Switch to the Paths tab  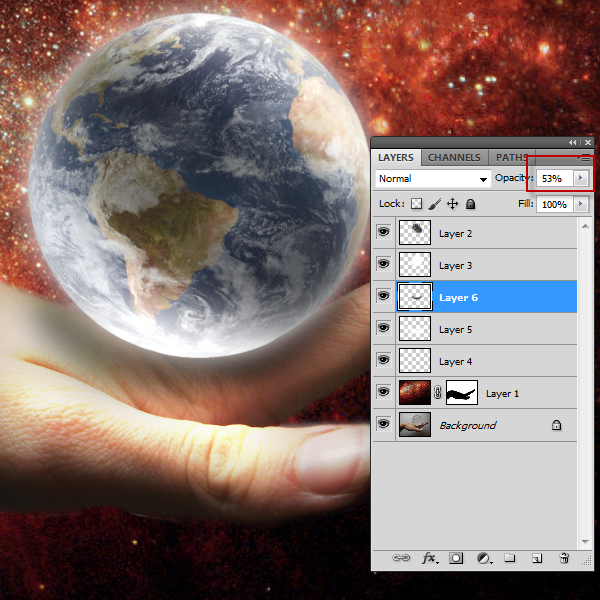511,158
